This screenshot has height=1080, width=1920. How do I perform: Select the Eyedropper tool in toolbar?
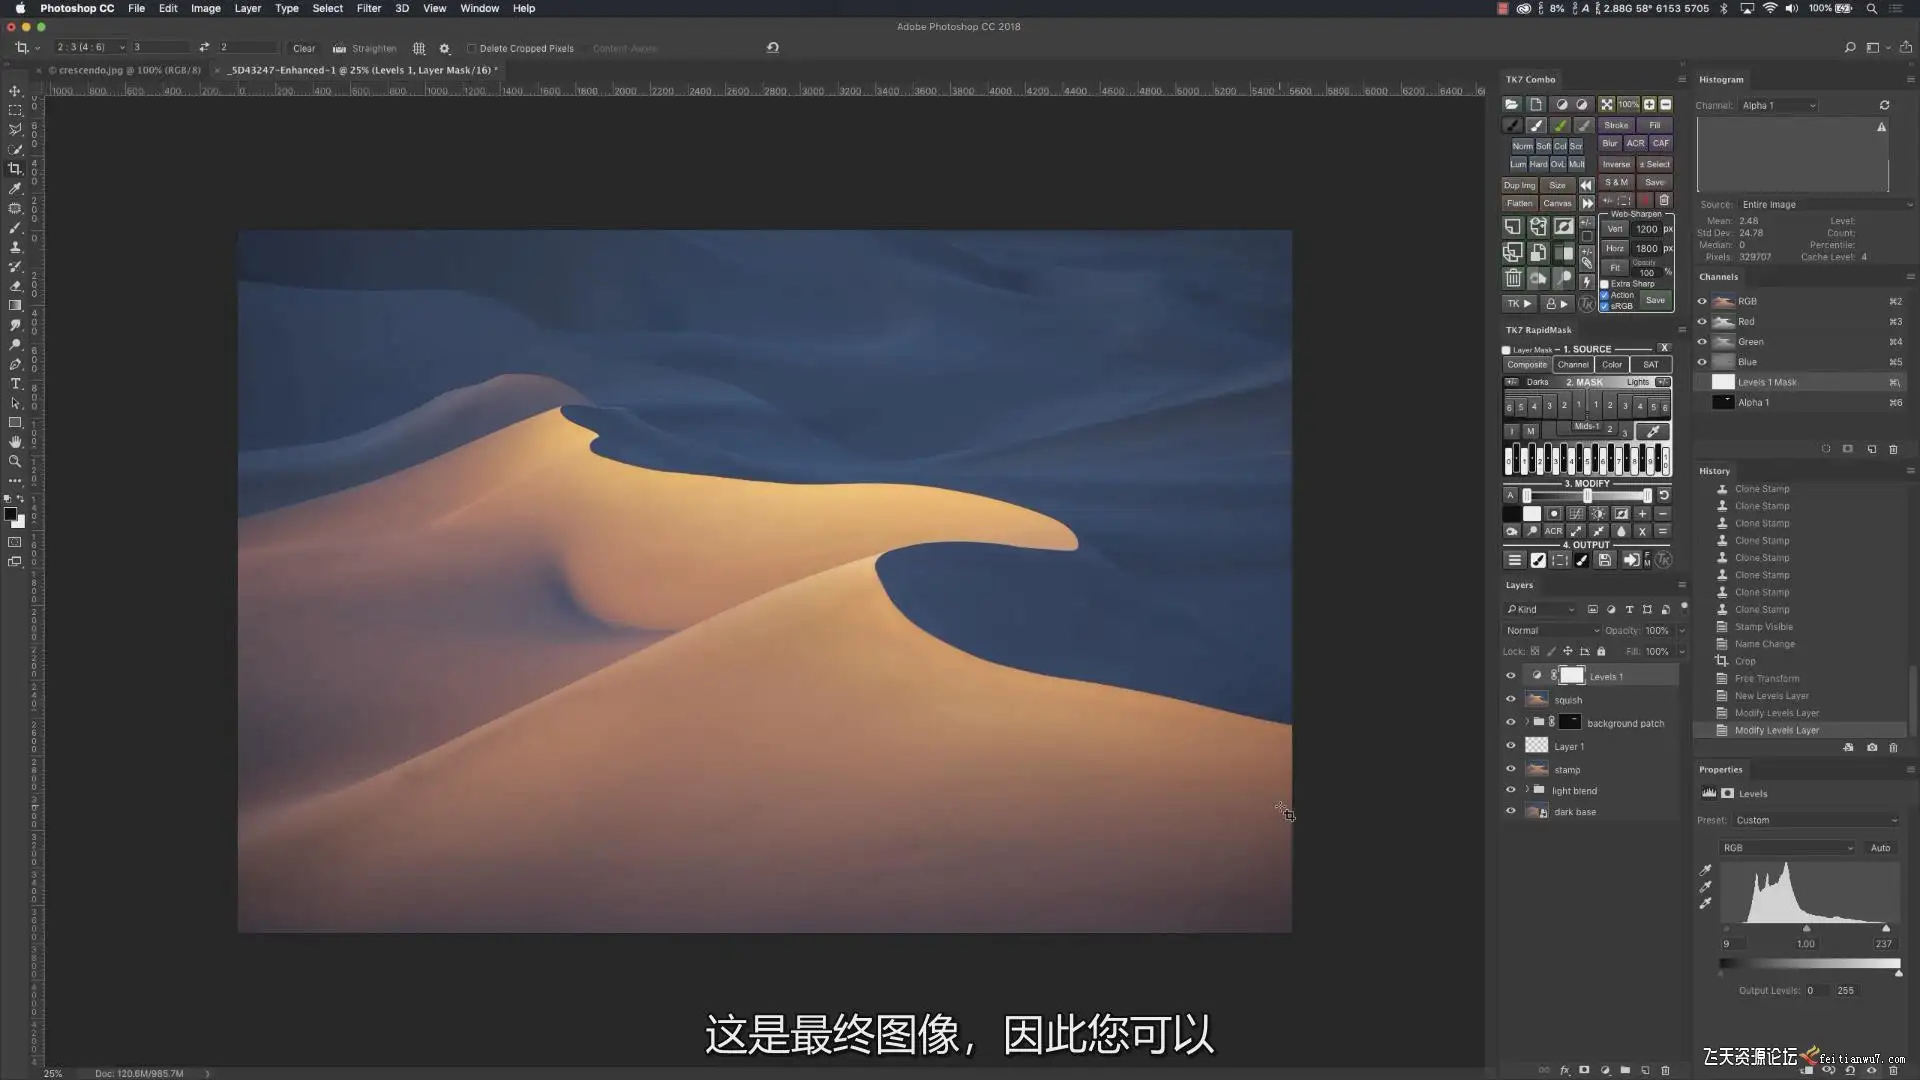point(15,188)
